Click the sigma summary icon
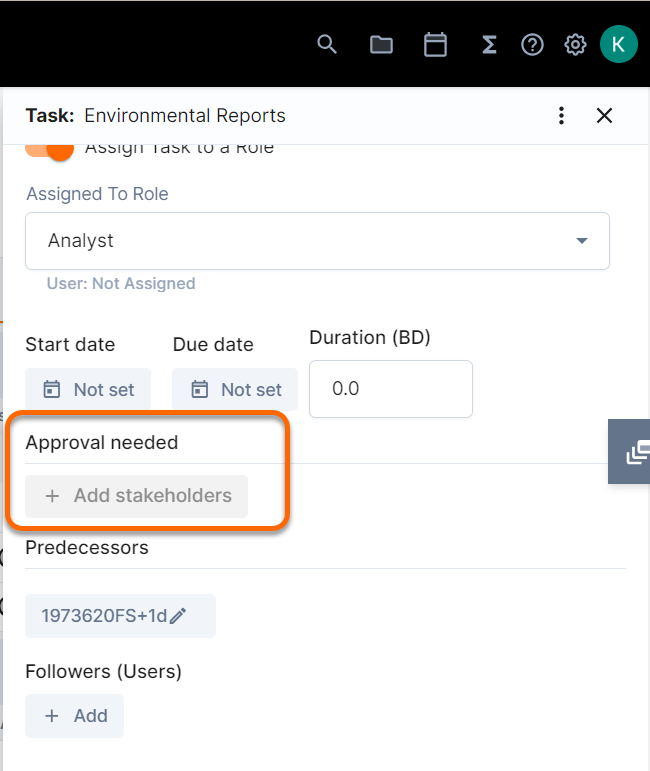 (489, 44)
